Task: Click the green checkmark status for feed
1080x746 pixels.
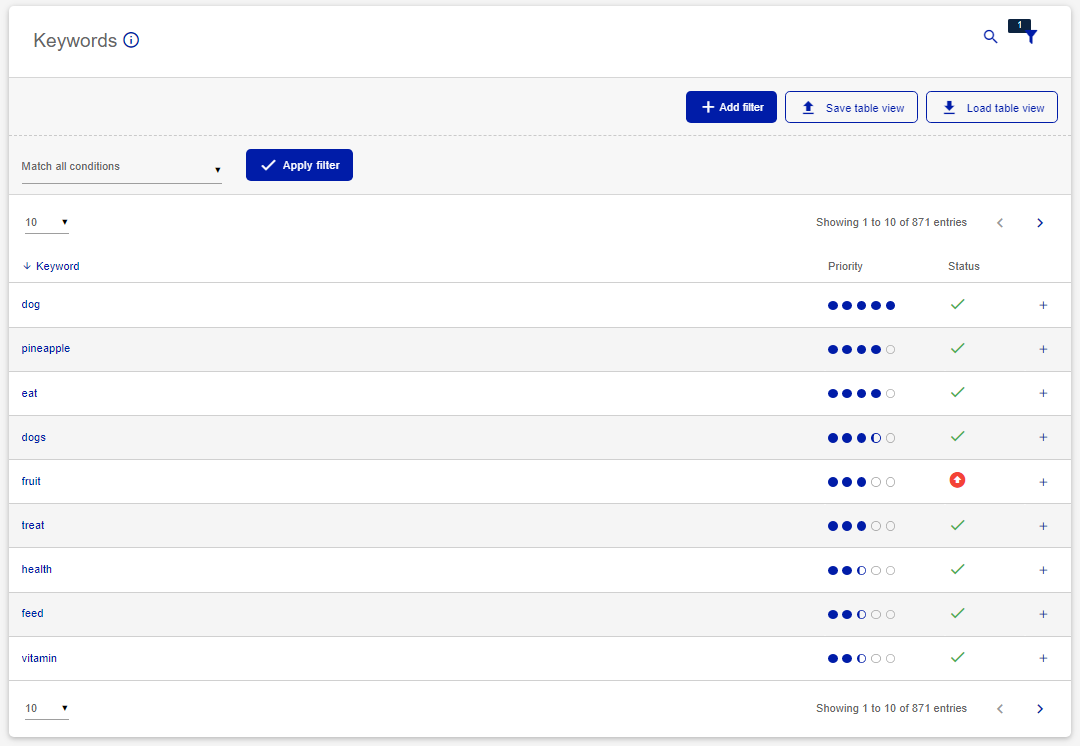Action: pyautogui.click(x=957, y=613)
